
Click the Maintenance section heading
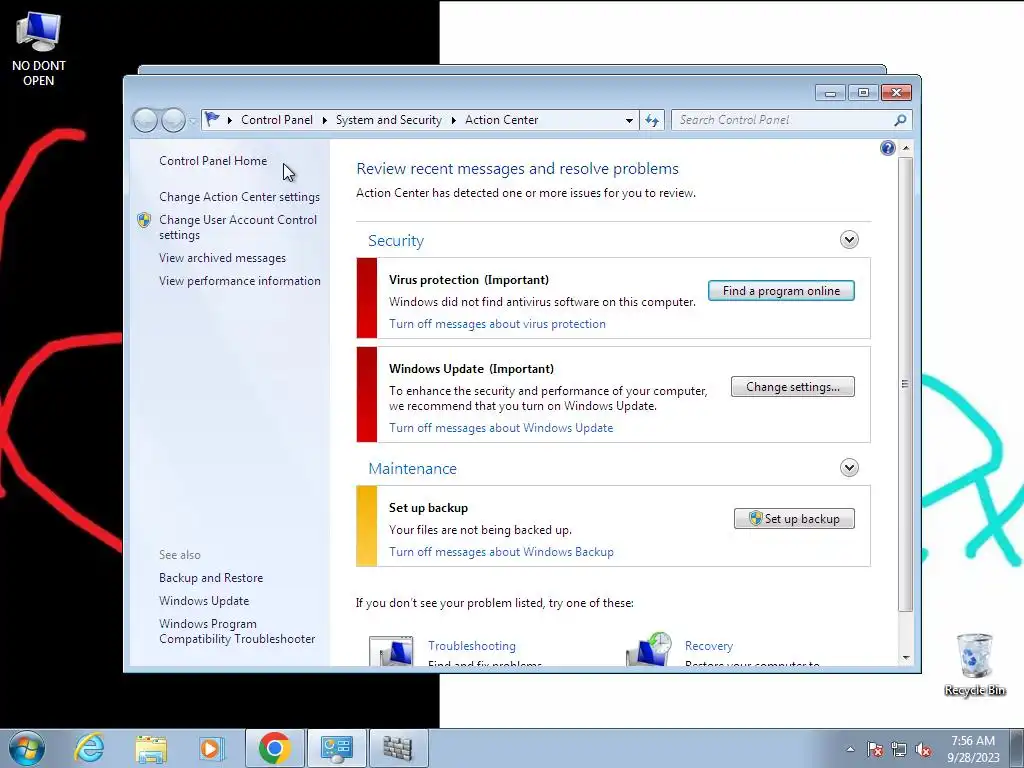[x=412, y=468]
